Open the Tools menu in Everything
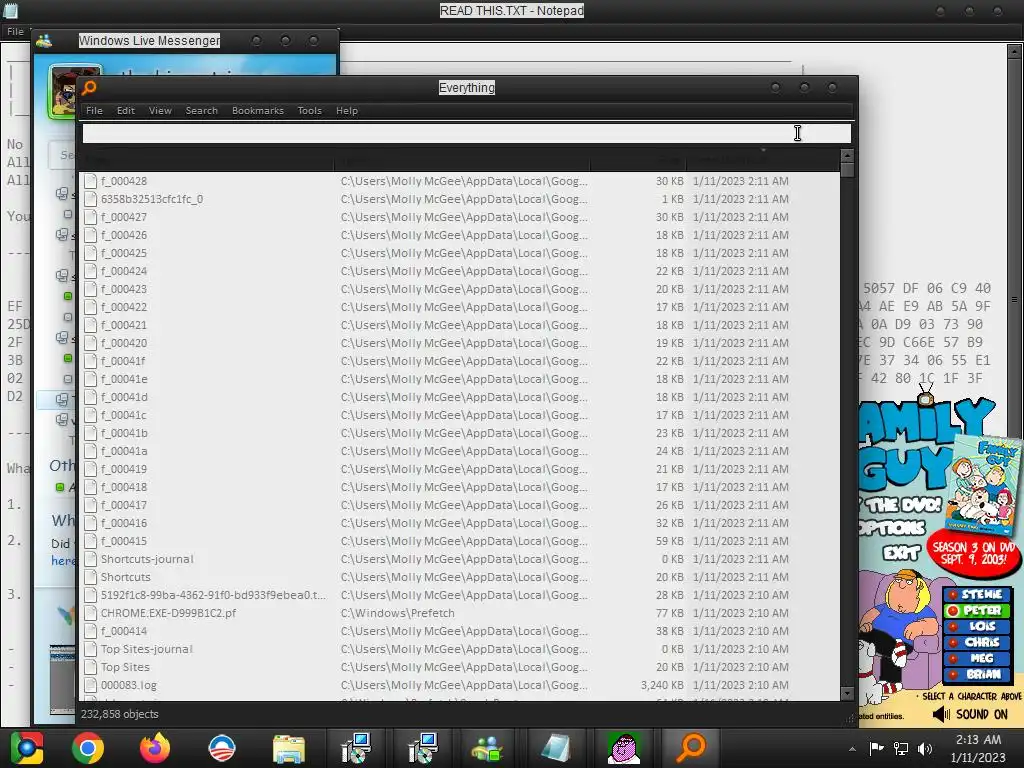The width and height of the screenshot is (1024, 768). point(310,110)
